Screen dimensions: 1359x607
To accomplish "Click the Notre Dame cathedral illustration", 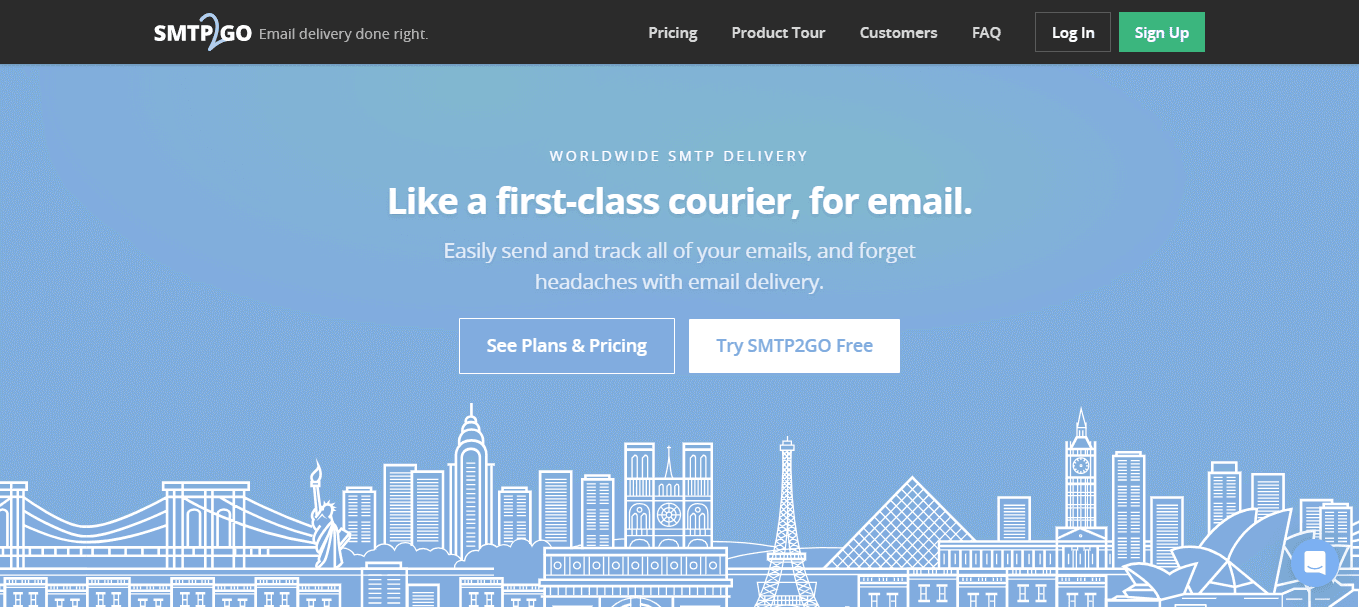I will click(668, 495).
